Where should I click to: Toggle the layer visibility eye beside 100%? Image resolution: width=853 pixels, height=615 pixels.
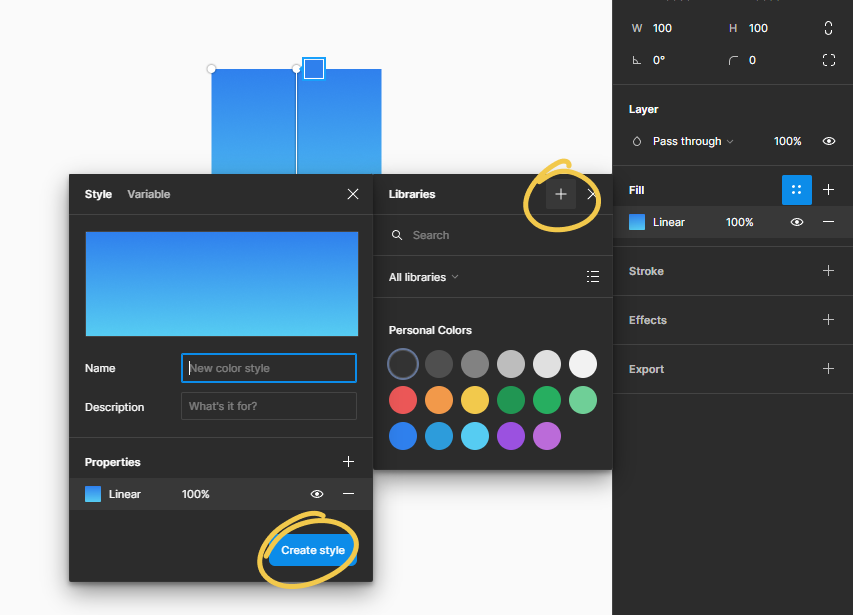(x=828, y=141)
